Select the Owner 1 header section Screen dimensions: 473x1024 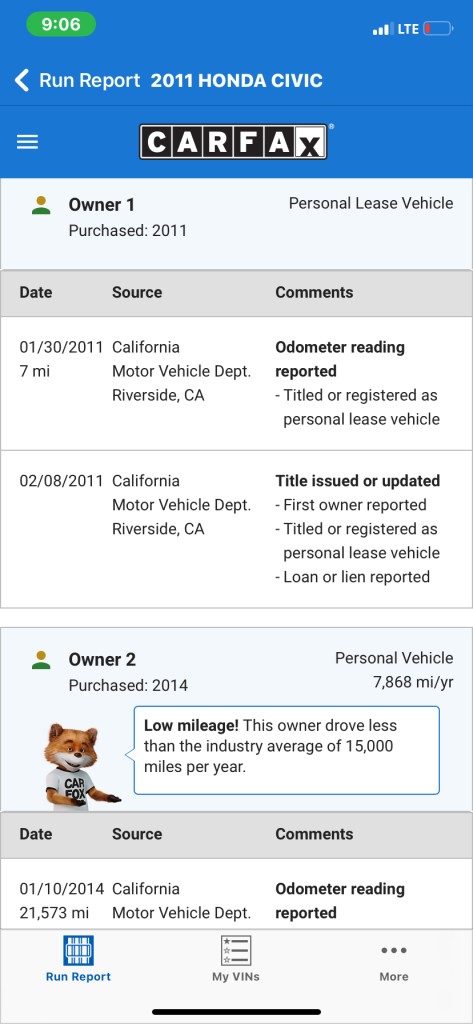pos(236,223)
